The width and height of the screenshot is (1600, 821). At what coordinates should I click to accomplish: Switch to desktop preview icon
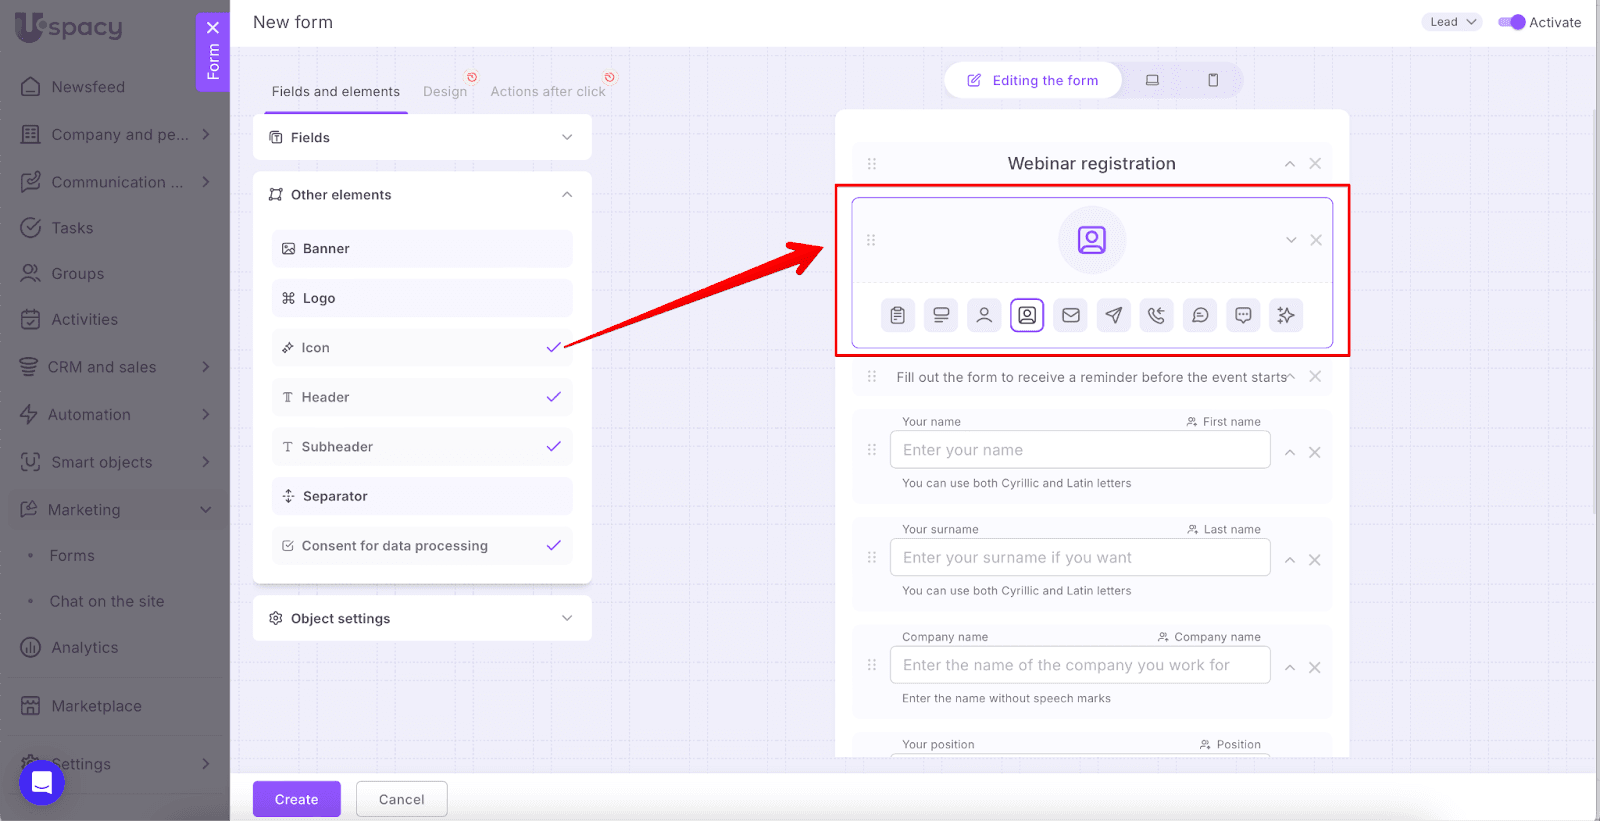tap(1152, 80)
